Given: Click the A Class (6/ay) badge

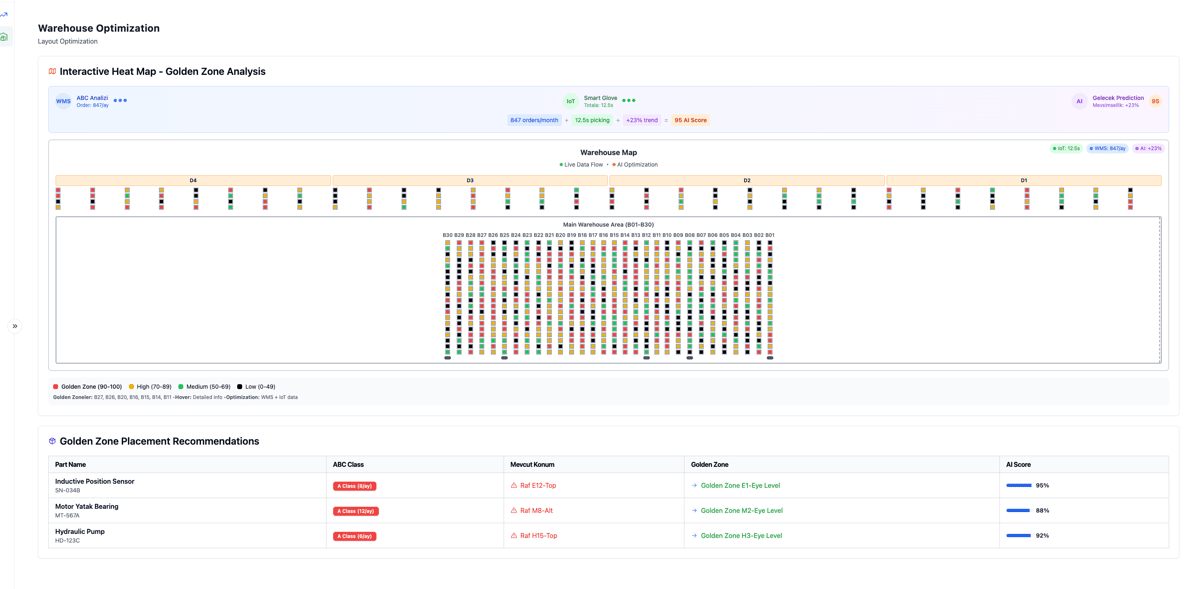Looking at the screenshot, I should (x=355, y=536).
